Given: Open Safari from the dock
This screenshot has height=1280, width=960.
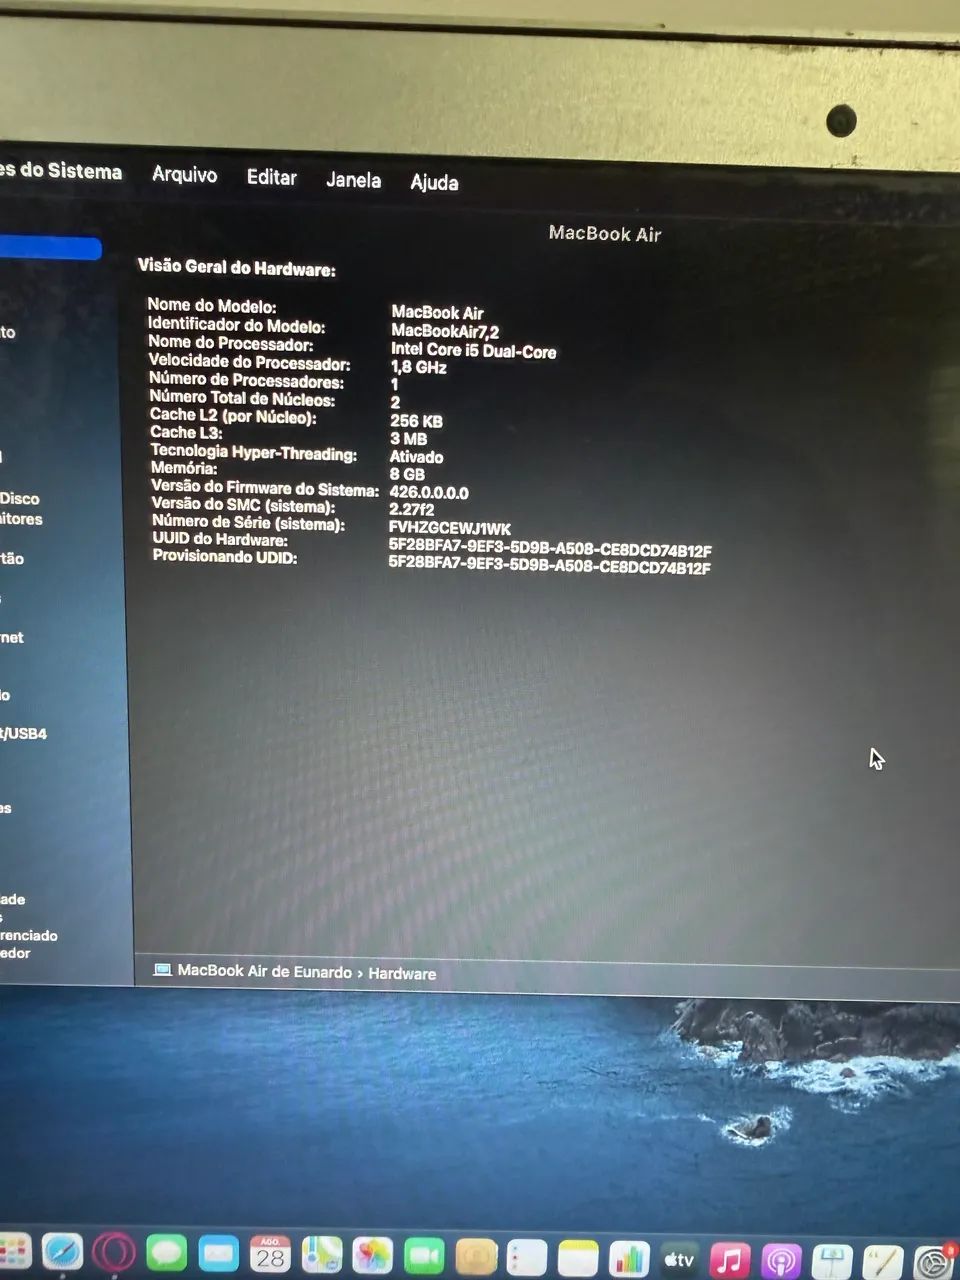Looking at the screenshot, I should coord(62,1253).
